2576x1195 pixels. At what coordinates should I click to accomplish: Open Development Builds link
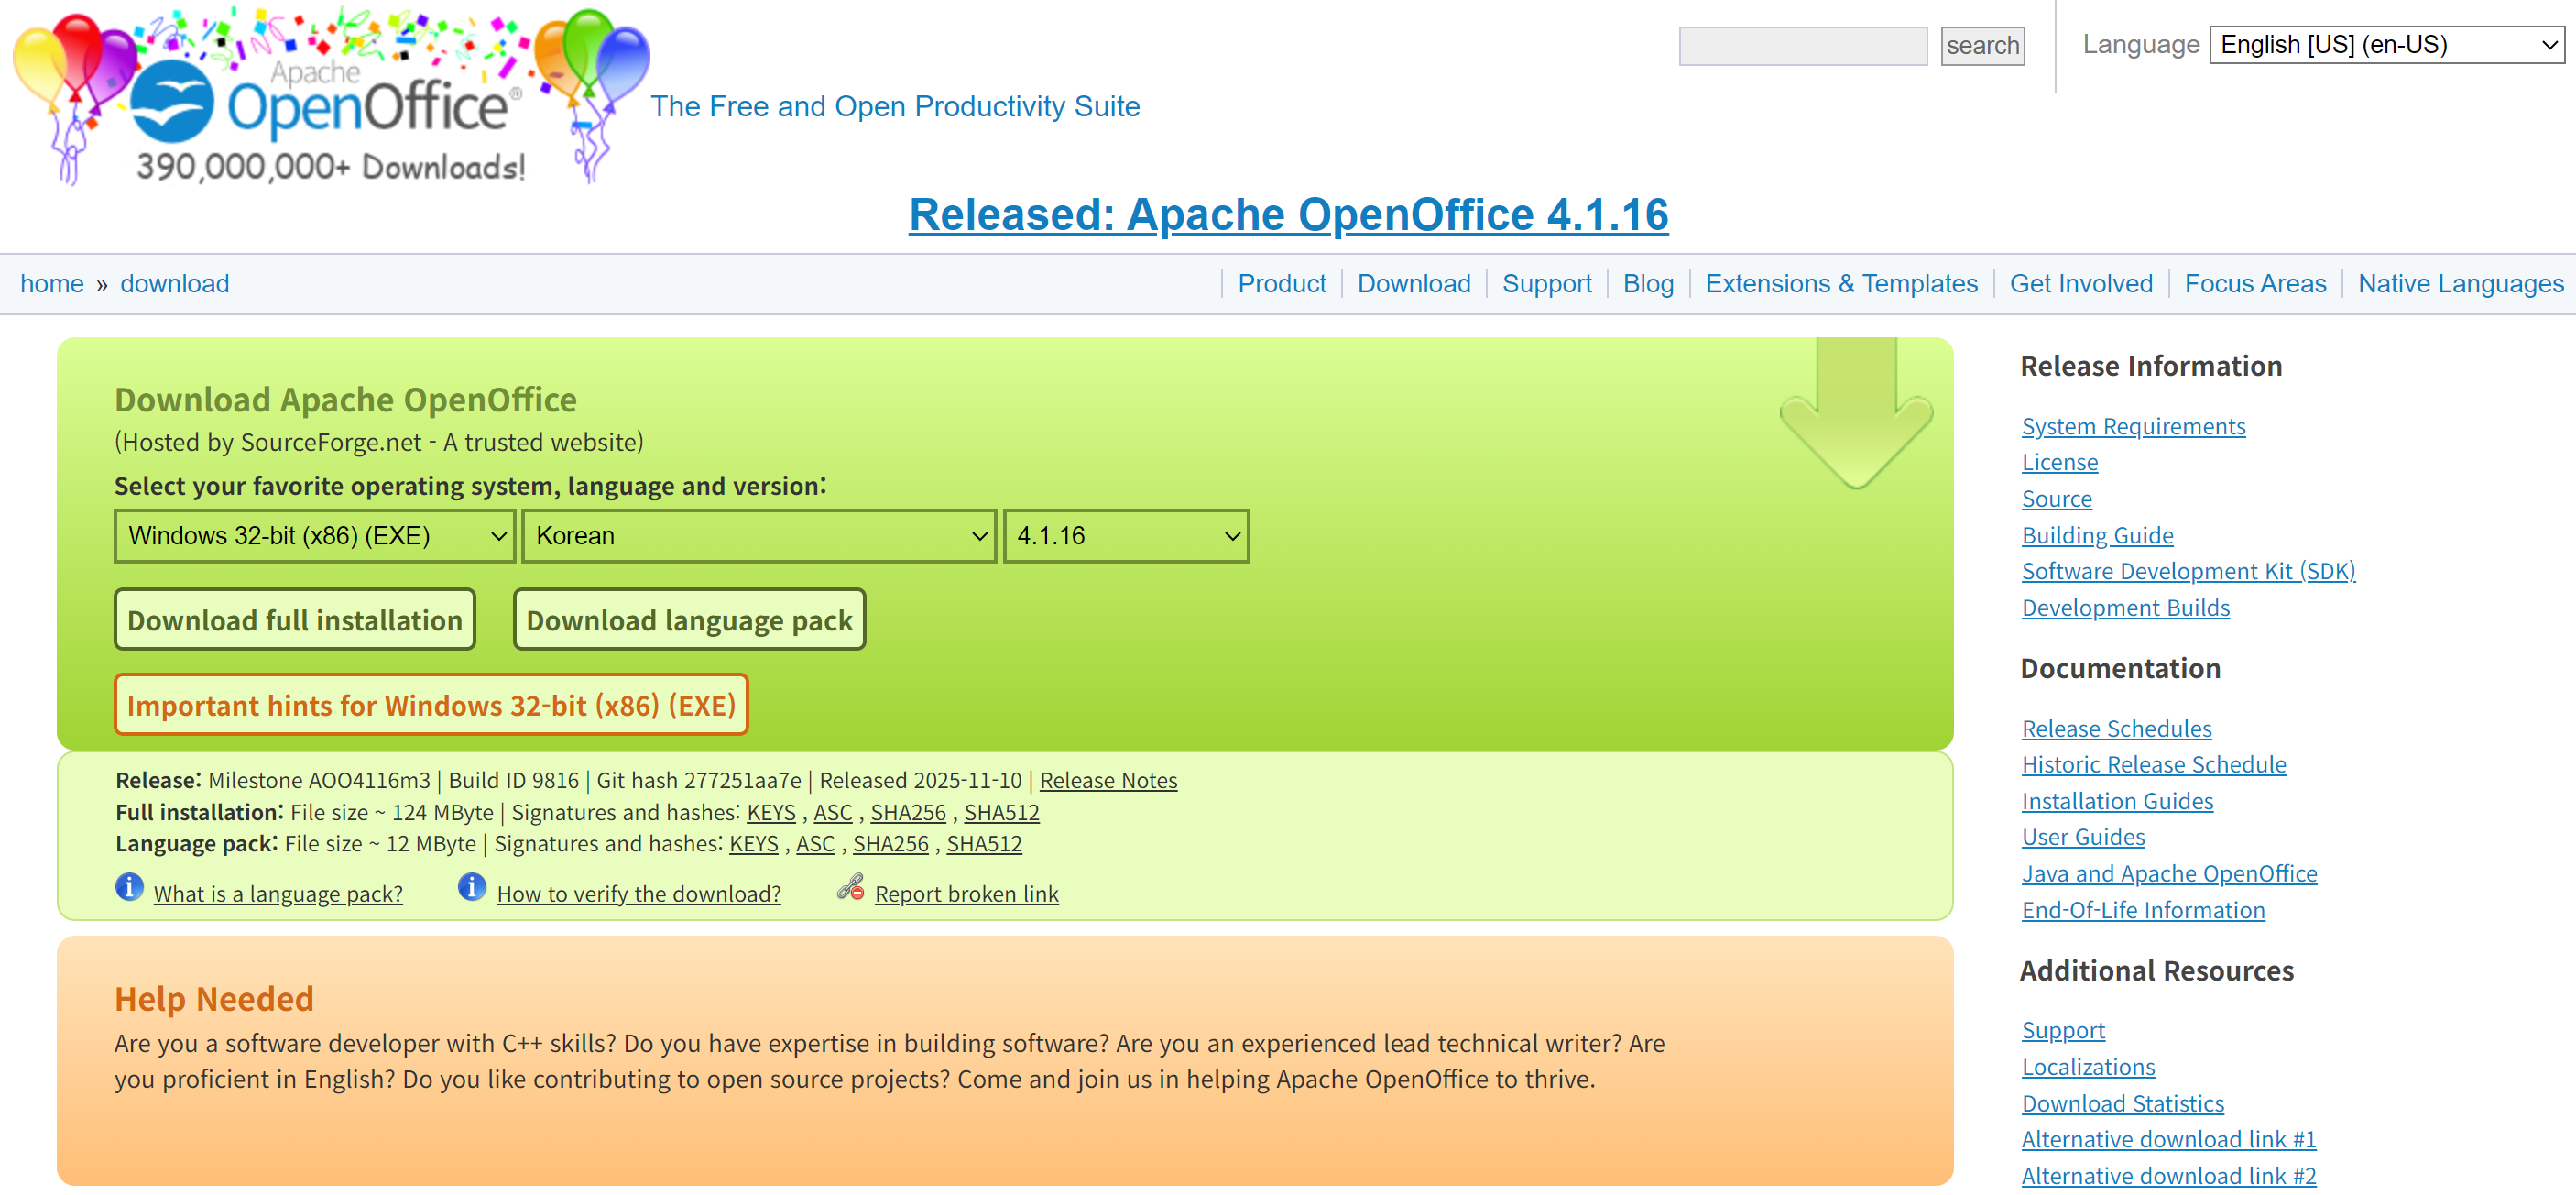click(x=2125, y=608)
